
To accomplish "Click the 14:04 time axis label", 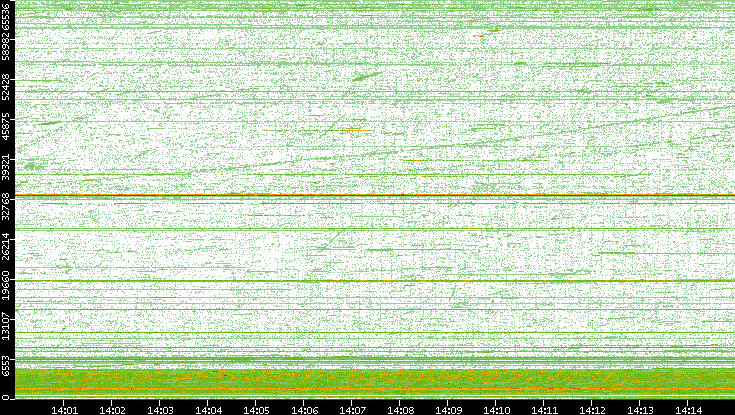I will click(208, 410).
